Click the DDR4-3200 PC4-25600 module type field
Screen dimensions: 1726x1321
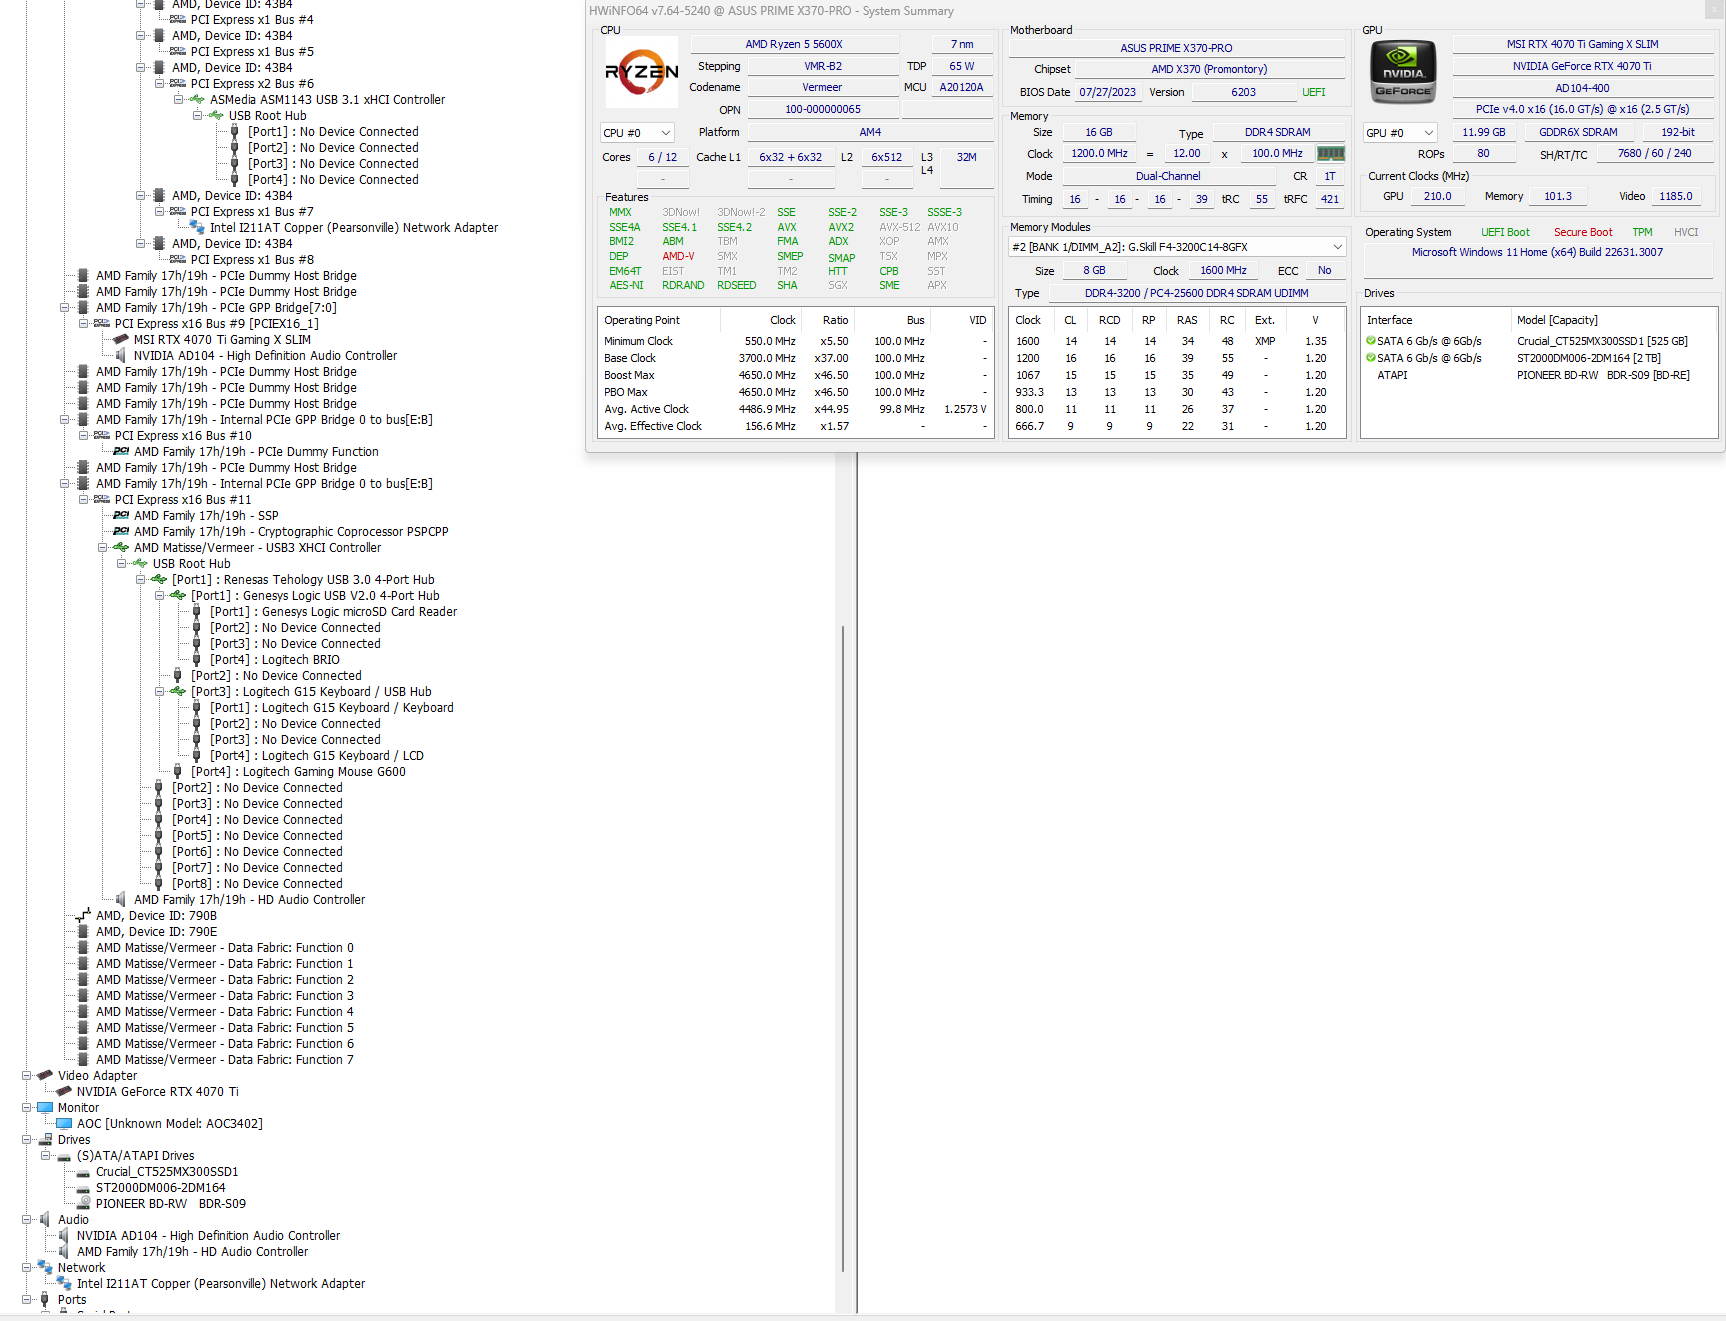(1196, 293)
